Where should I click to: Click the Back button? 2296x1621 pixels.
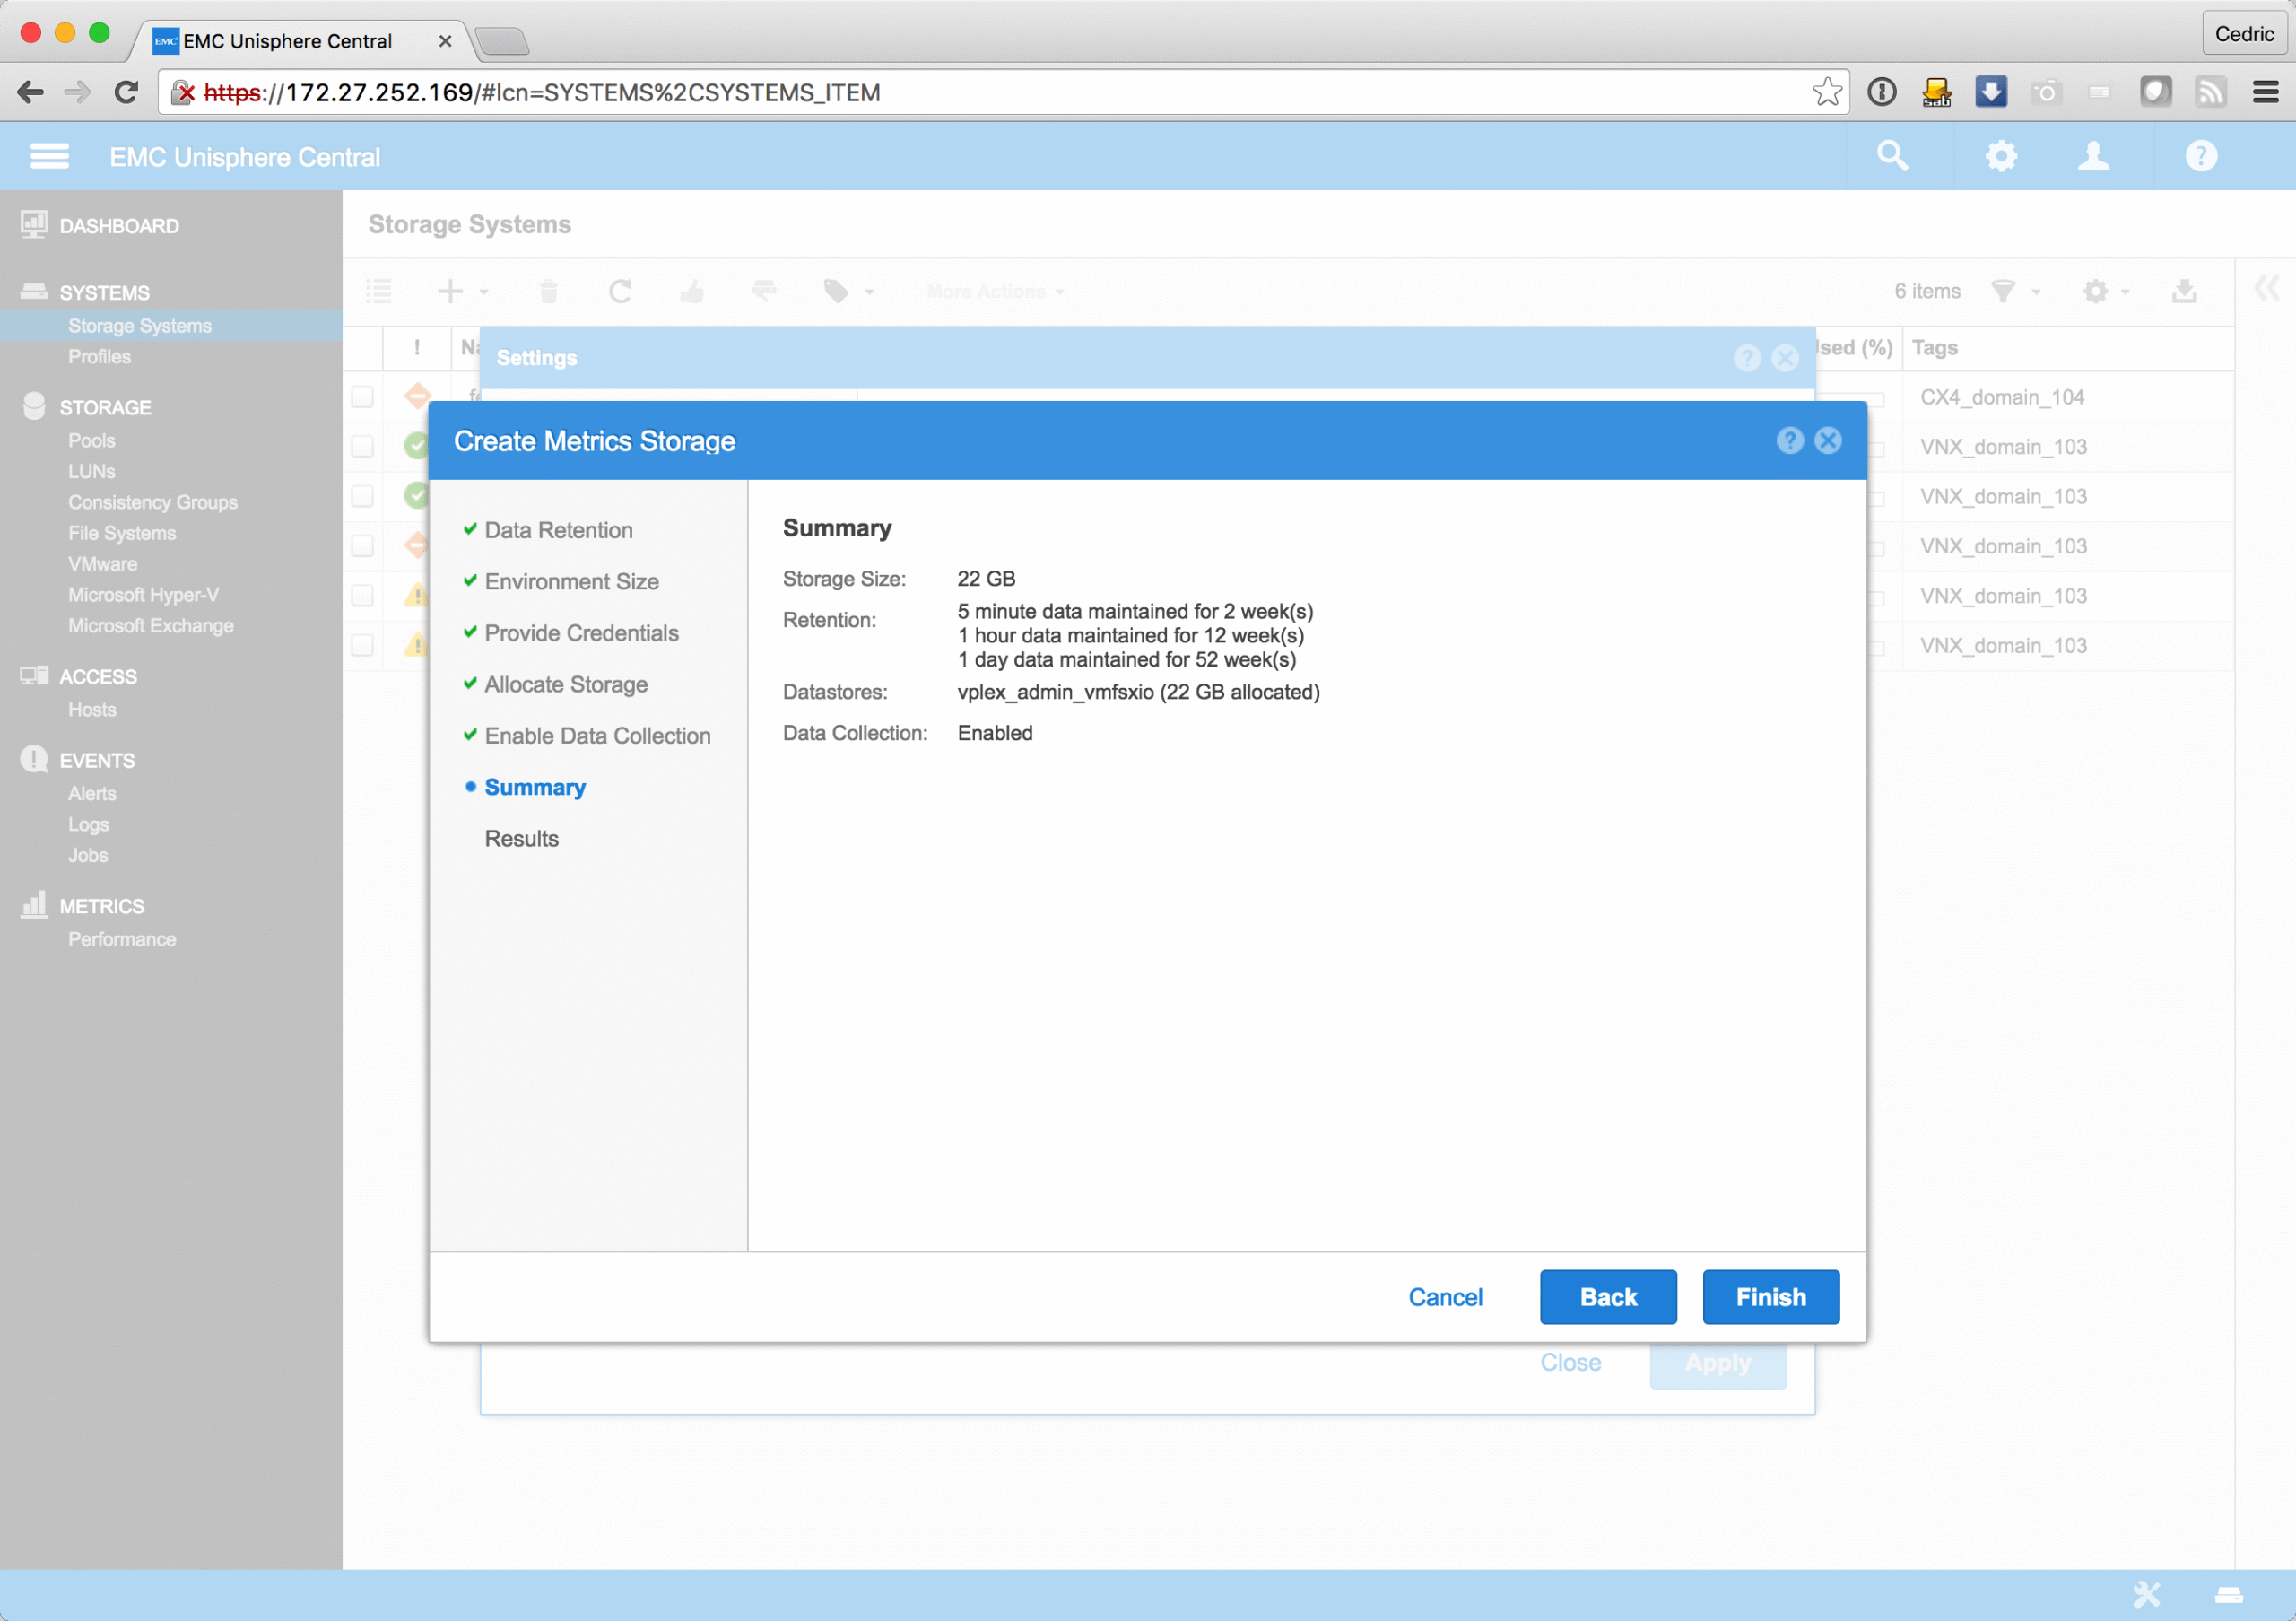click(x=1607, y=1297)
